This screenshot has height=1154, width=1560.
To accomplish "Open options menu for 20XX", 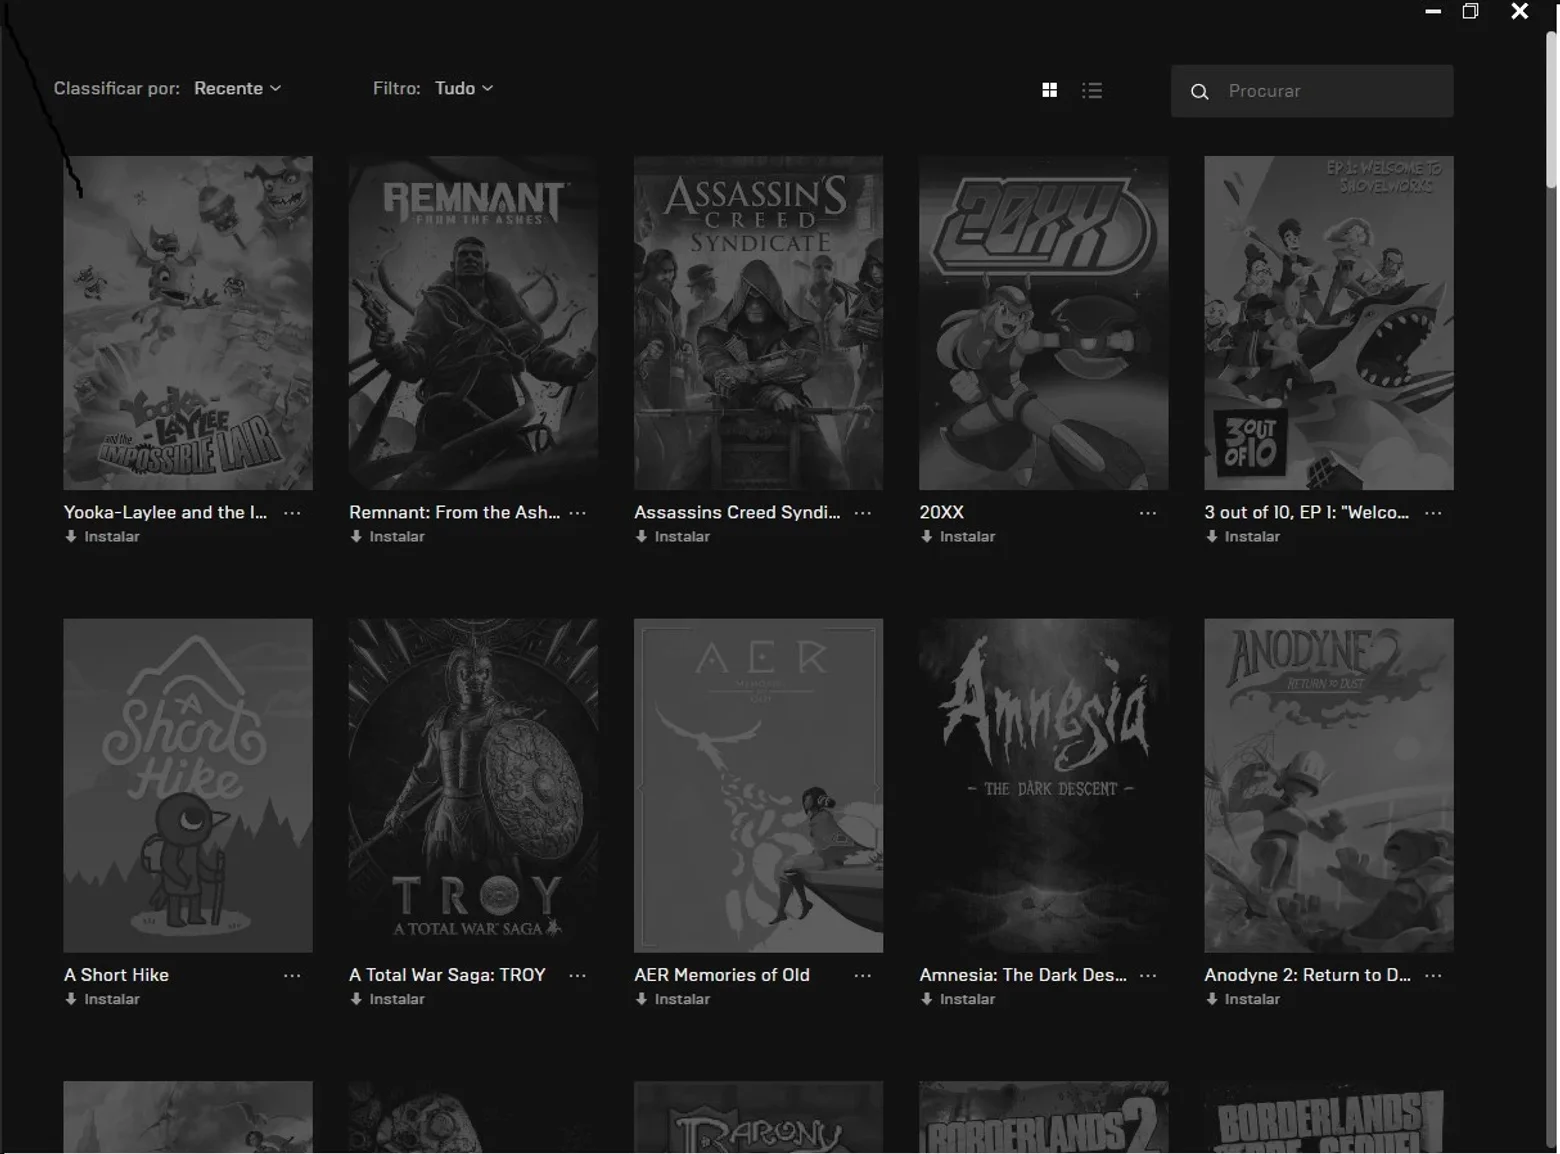I will pos(1148,513).
